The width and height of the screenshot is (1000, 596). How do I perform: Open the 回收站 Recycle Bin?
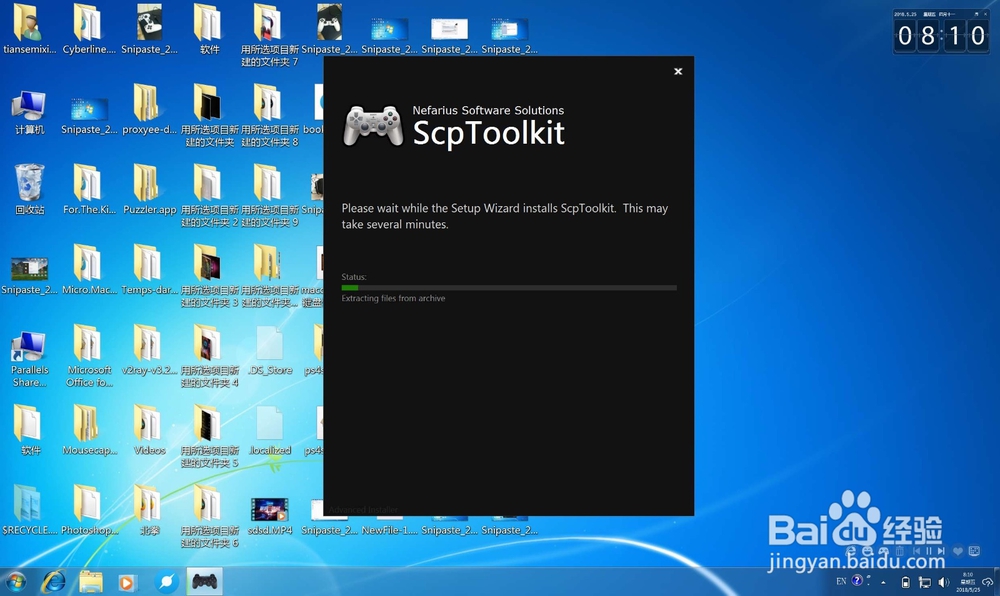[29, 190]
